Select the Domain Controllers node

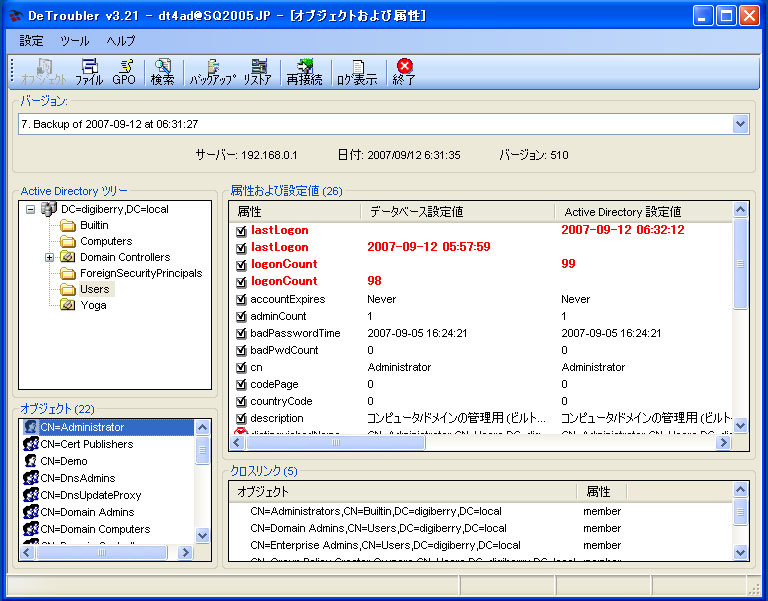[x=125, y=257]
